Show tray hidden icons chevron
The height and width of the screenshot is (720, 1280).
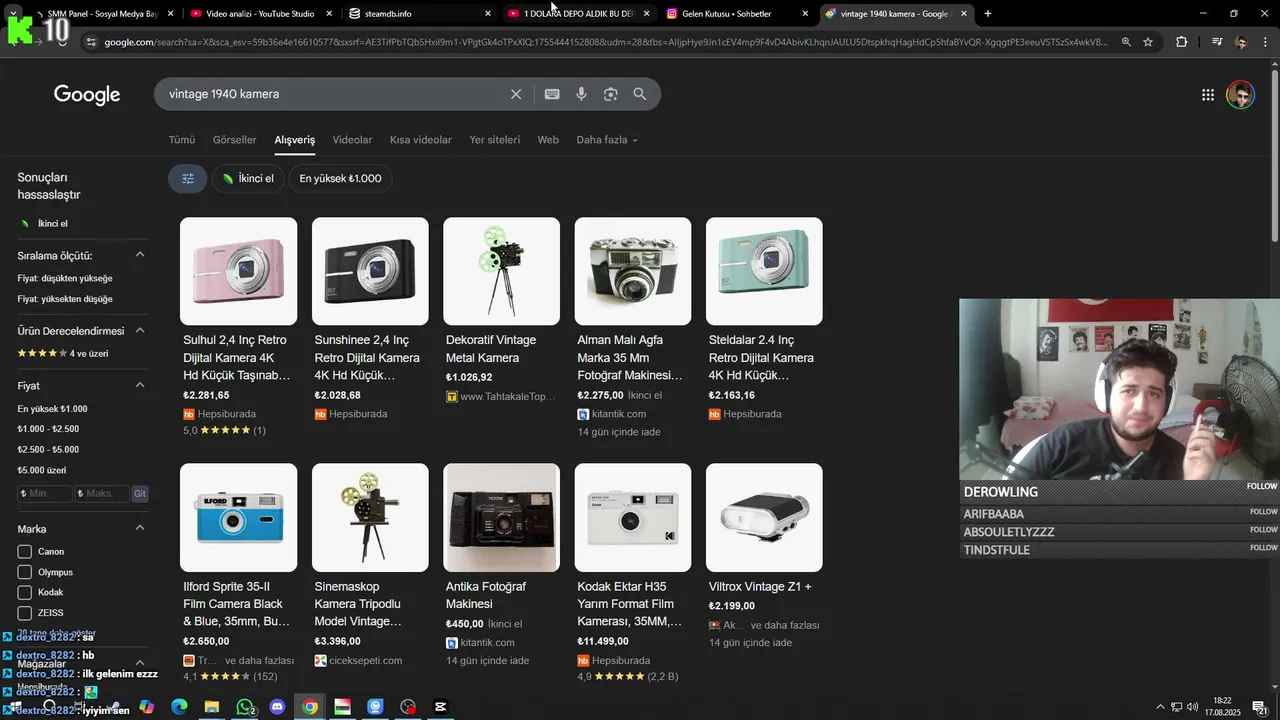coord(1160,707)
